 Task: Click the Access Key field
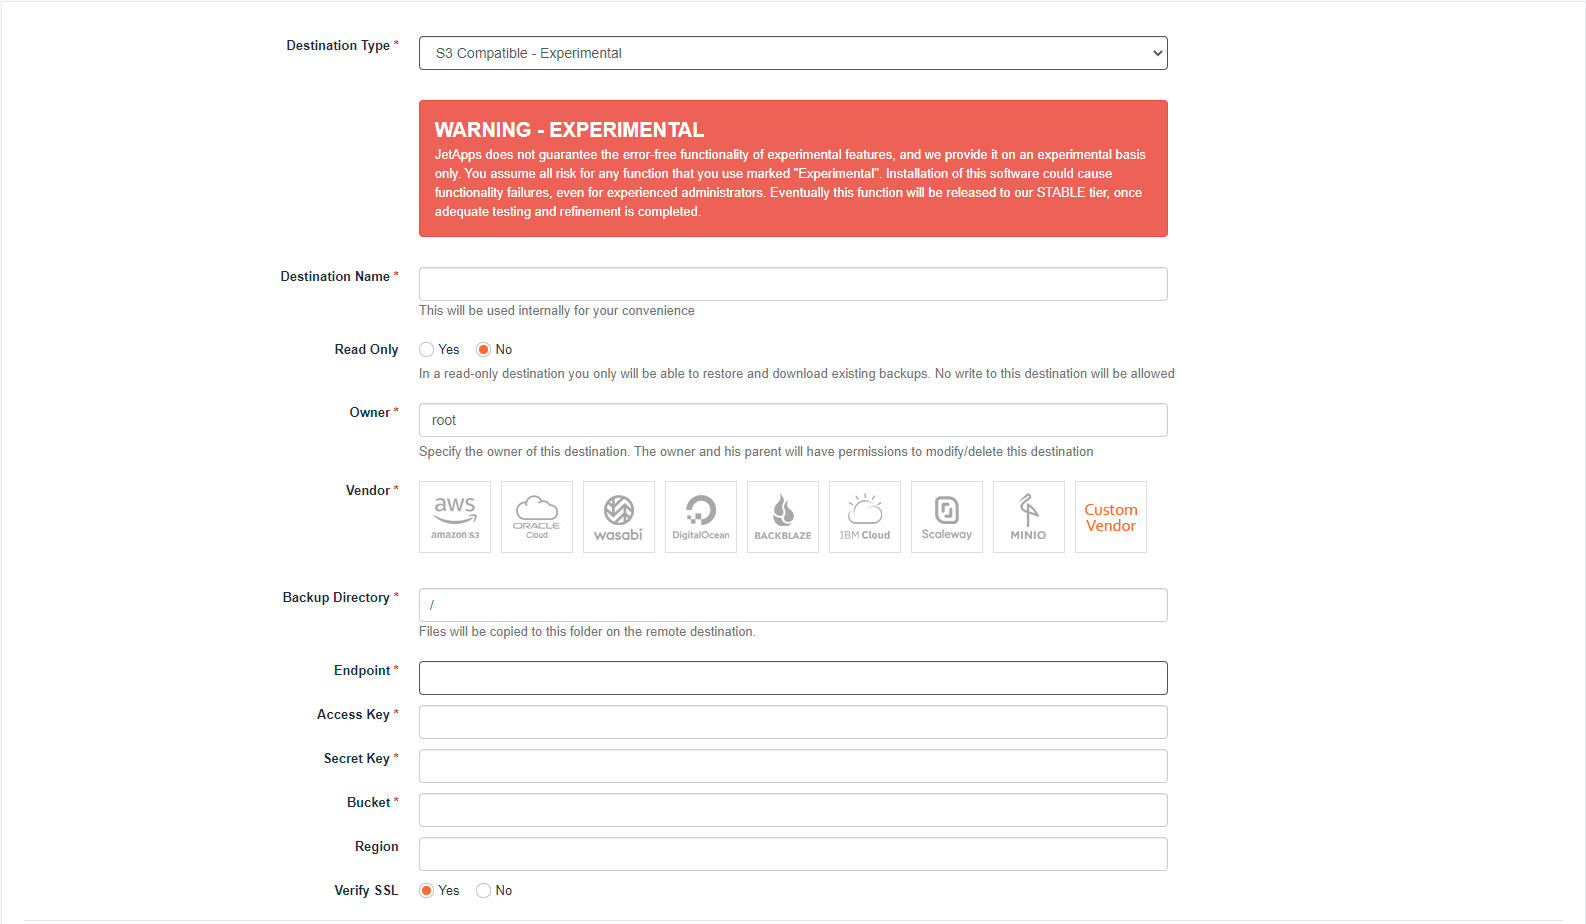(x=793, y=722)
